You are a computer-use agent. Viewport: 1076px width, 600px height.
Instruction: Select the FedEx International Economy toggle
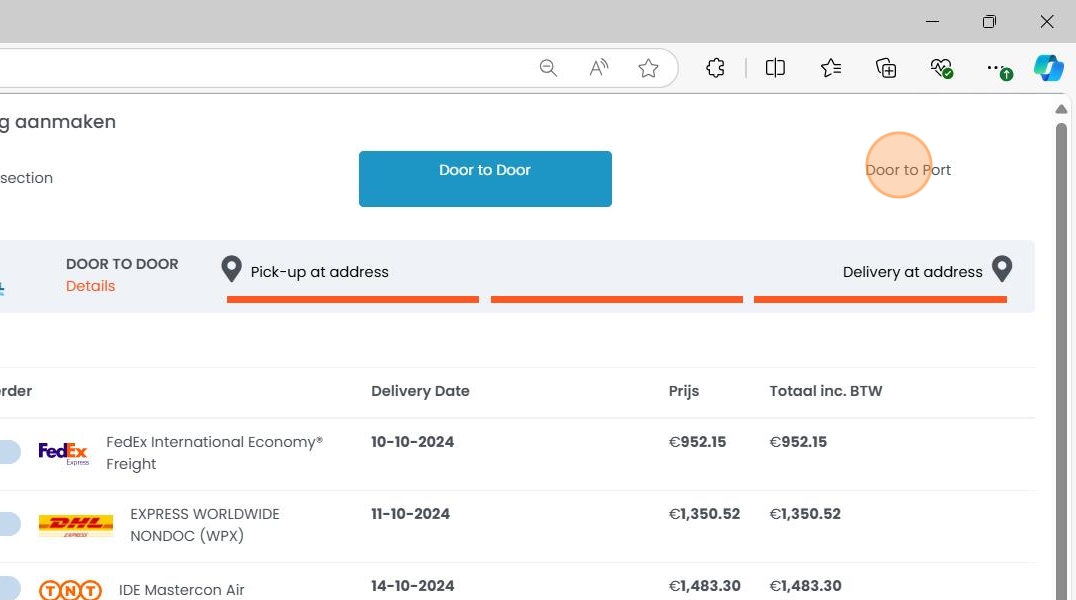(x=8, y=452)
